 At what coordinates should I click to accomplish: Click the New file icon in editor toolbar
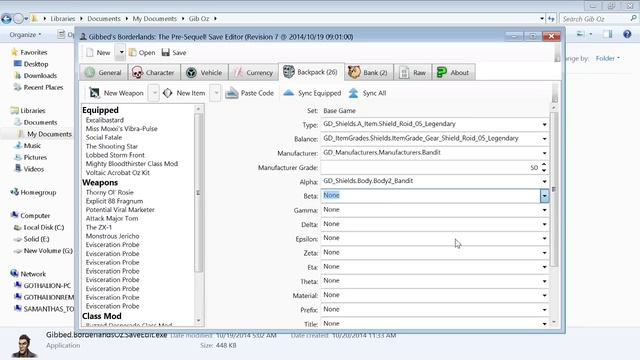click(90, 53)
